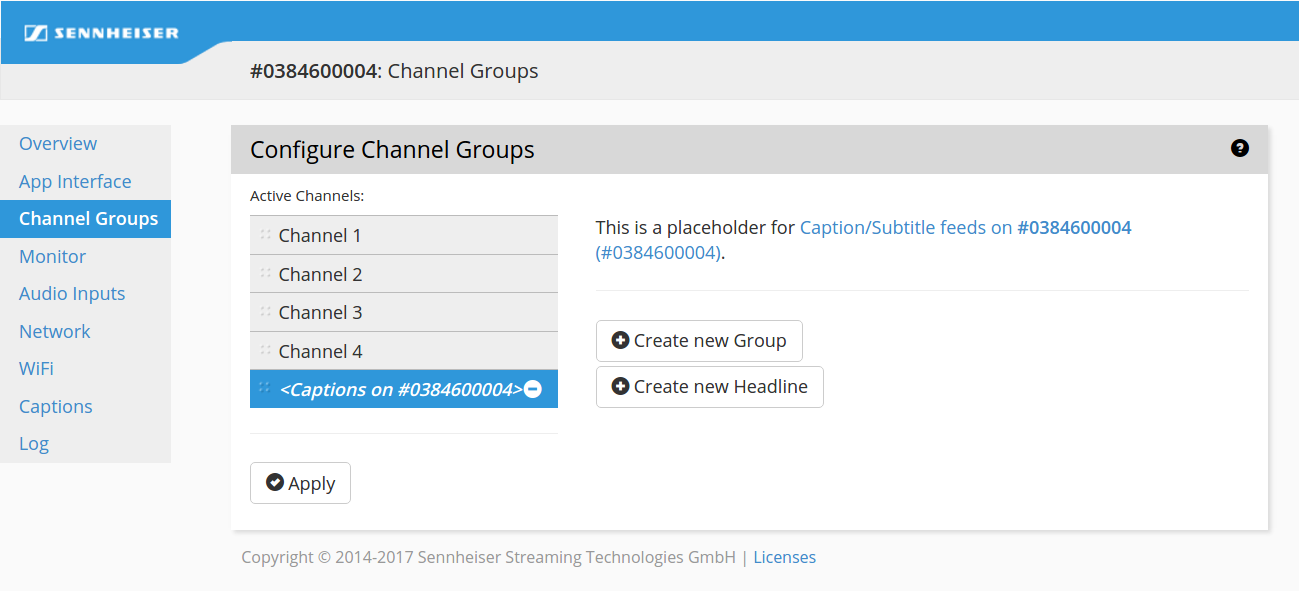Click the drag handle beside Channel 3
This screenshot has width=1299, height=591.
[265, 312]
